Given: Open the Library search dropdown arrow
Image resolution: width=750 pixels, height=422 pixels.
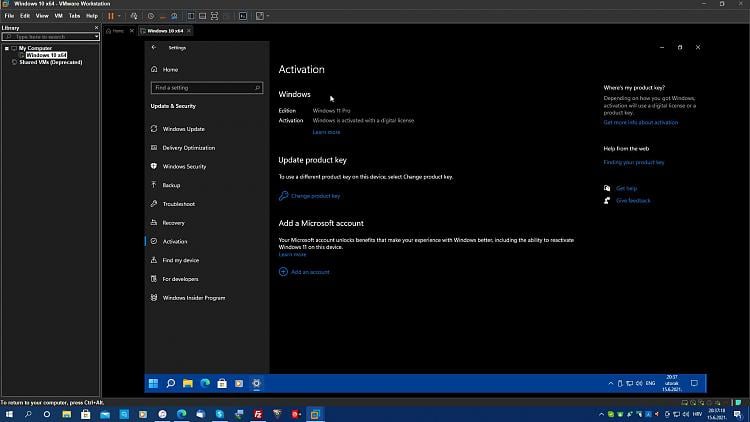Looking at the screenshot, I should (97, 36).
